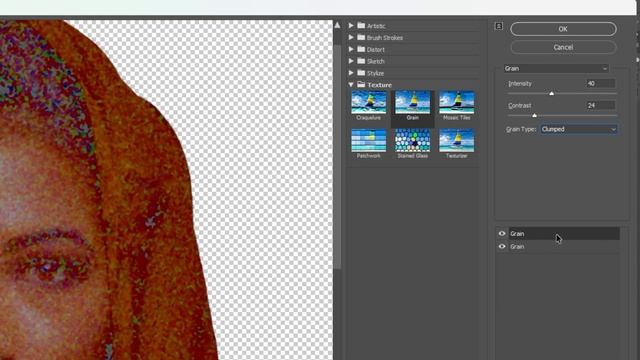Expand the Sketch filter folder

click(351, 61)
